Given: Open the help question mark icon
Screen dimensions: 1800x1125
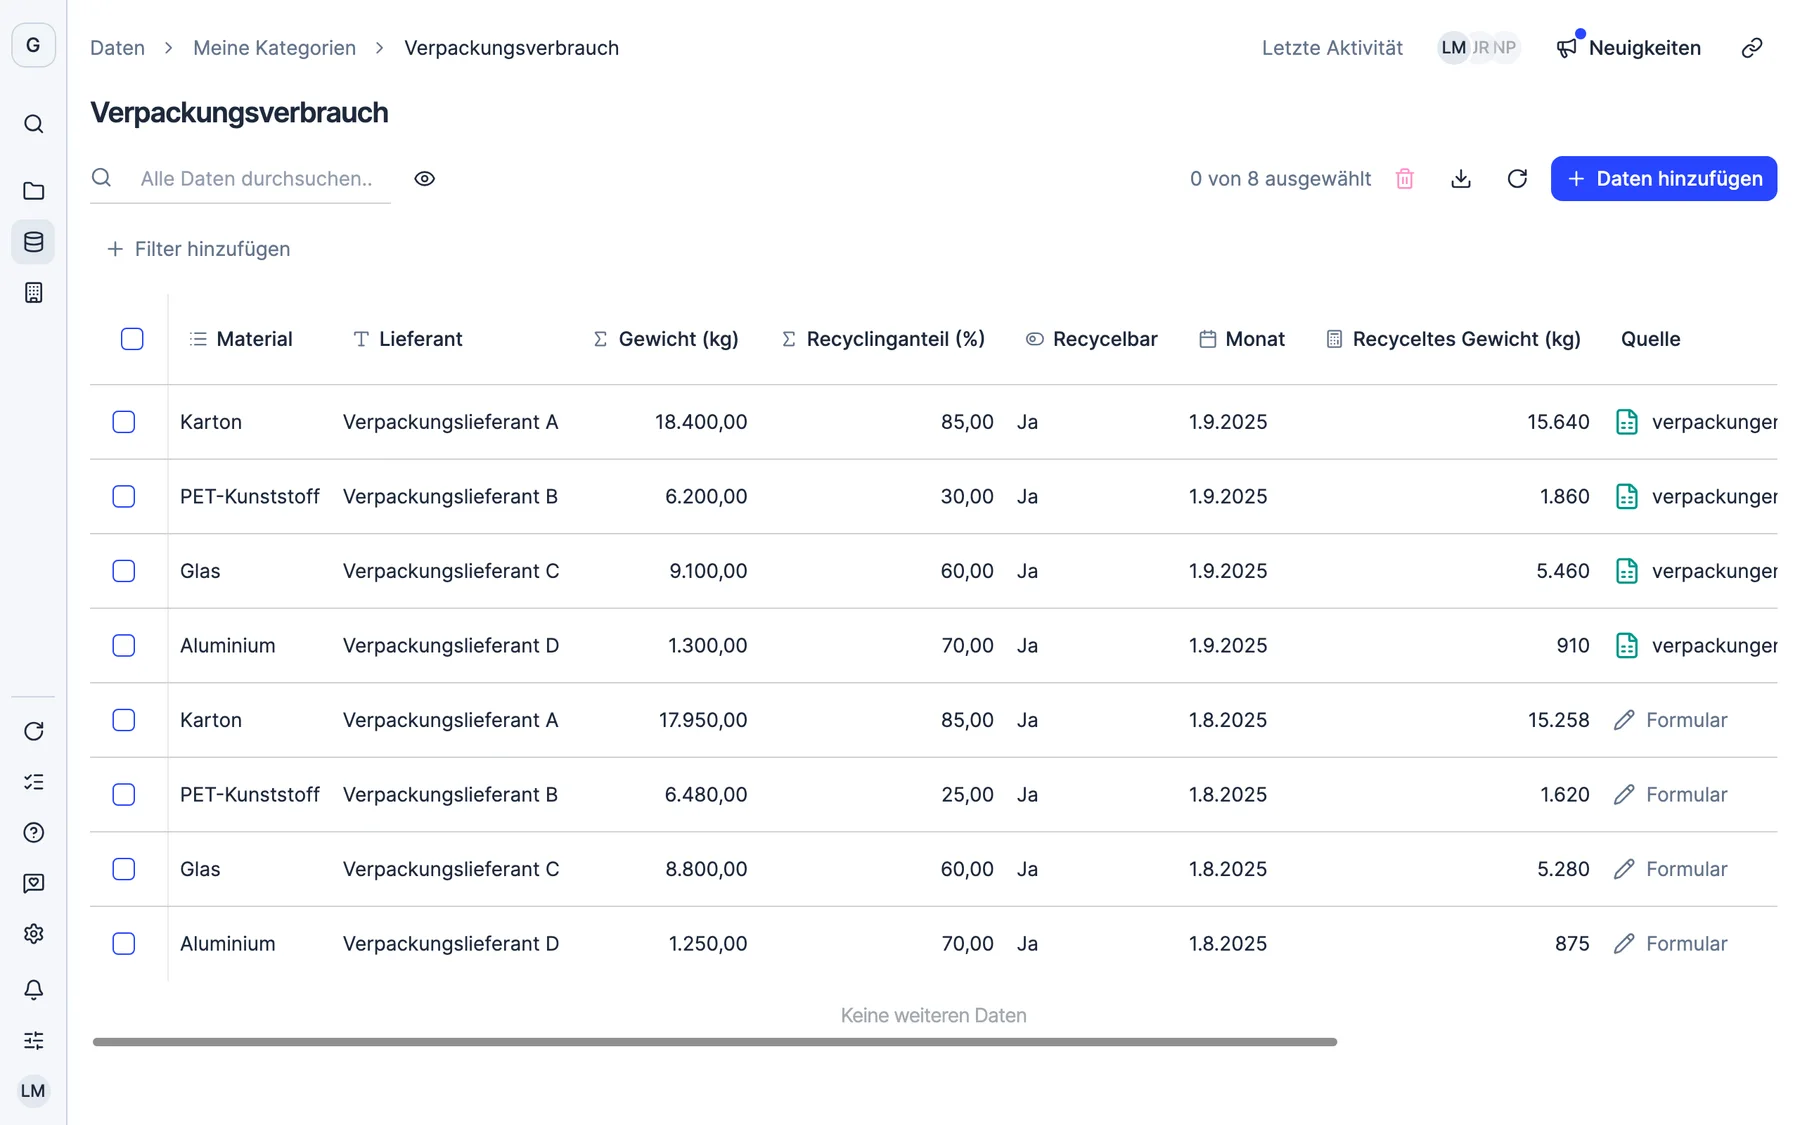Looking at the screenshot, I should click(33, 833).
